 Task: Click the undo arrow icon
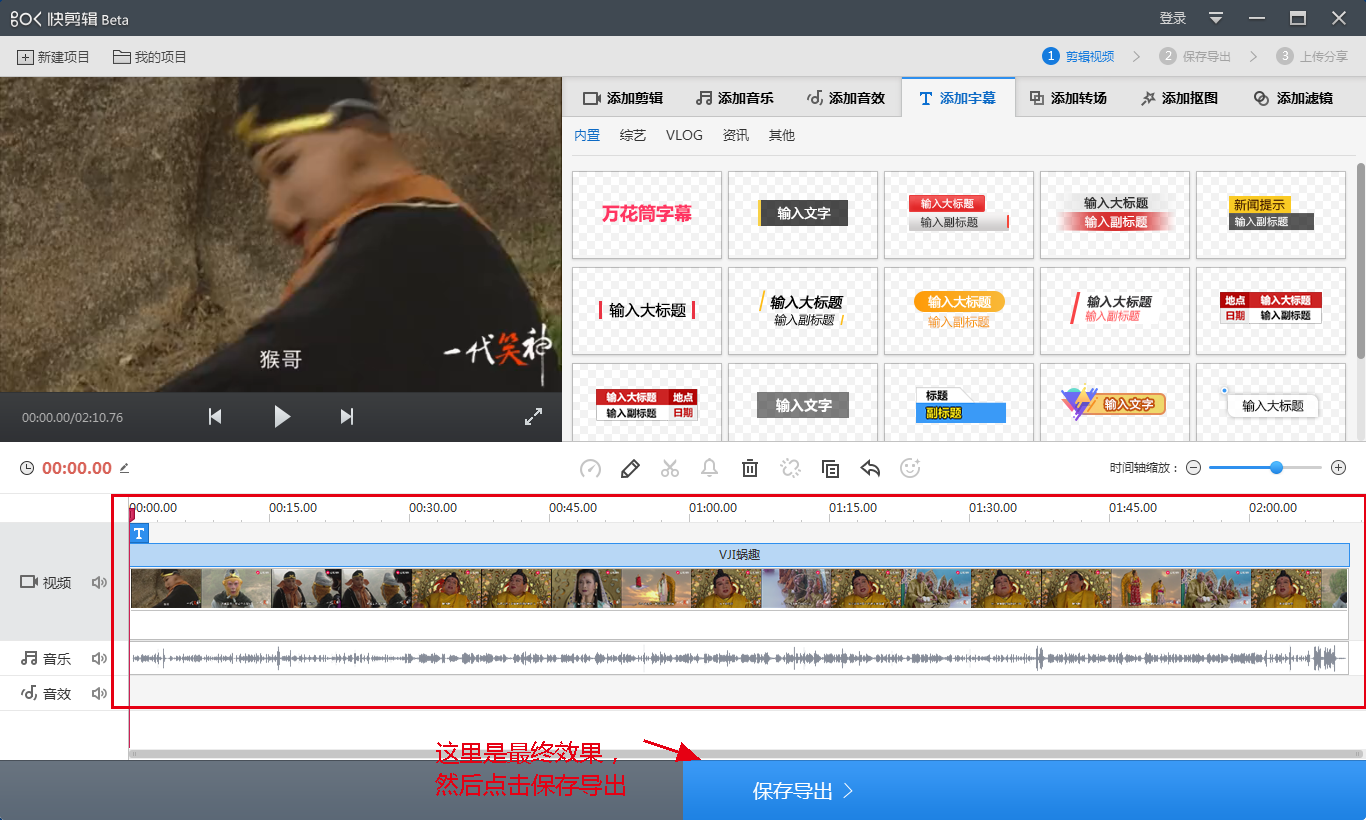click(x=870, y=468)
